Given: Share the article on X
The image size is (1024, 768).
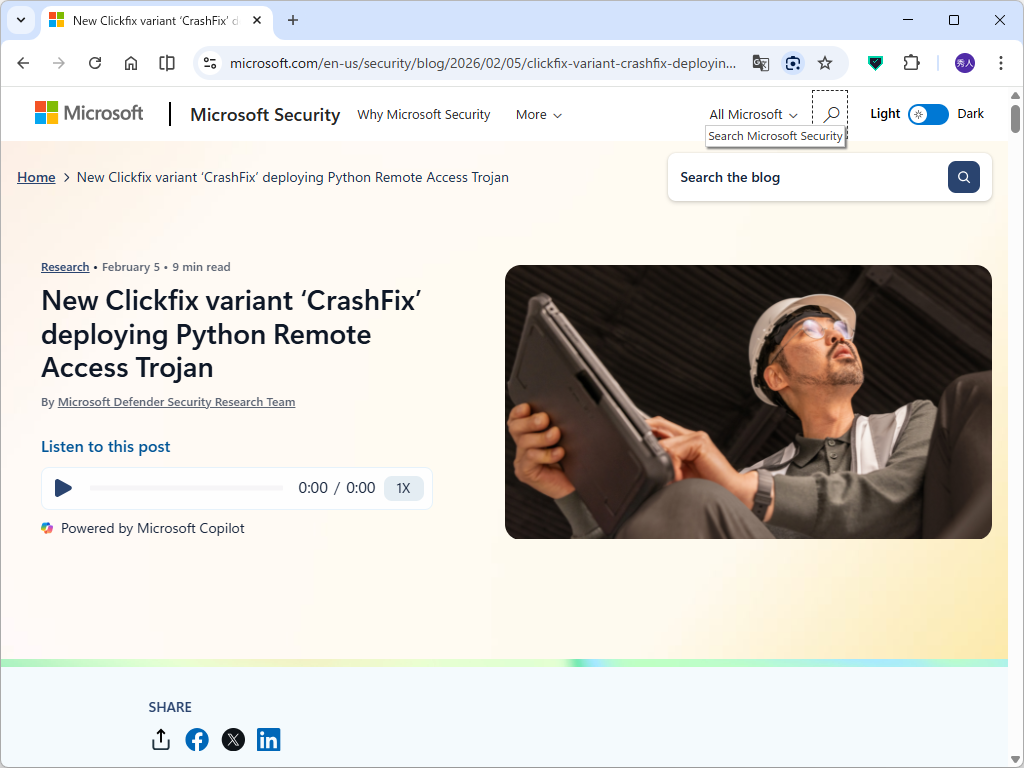Looking at the screenshot, I should pos(233,740).
